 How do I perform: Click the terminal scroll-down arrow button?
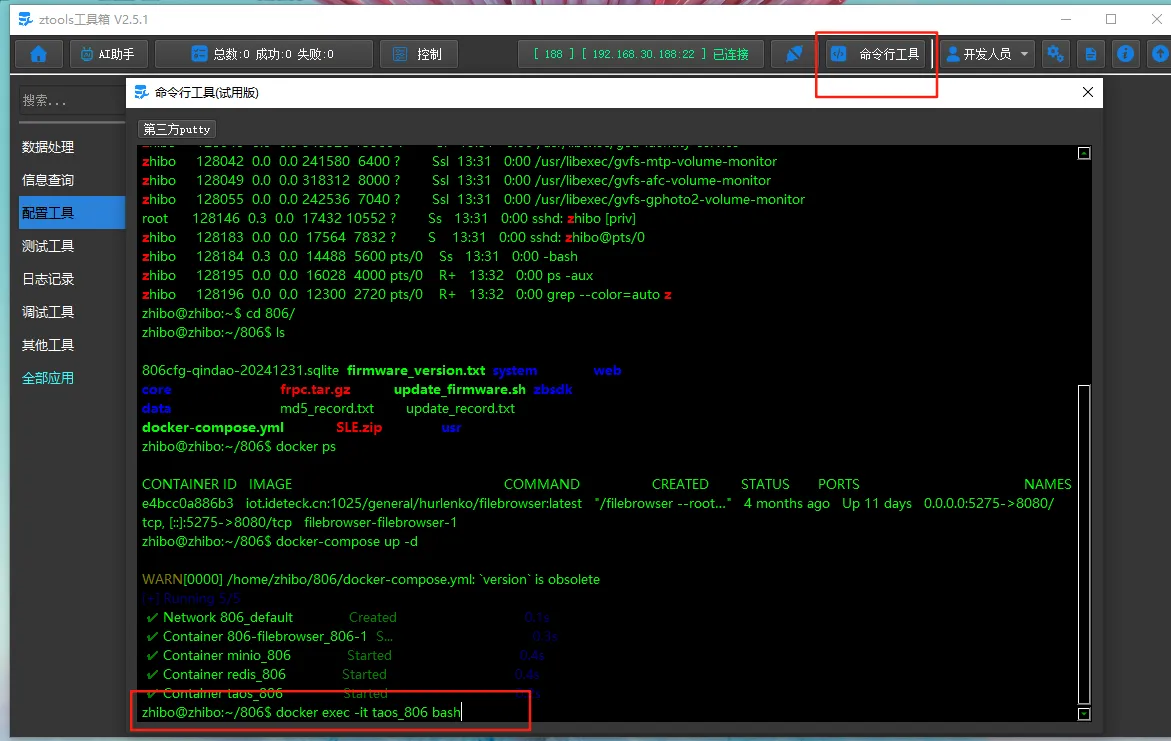[x=1084, y=714]
